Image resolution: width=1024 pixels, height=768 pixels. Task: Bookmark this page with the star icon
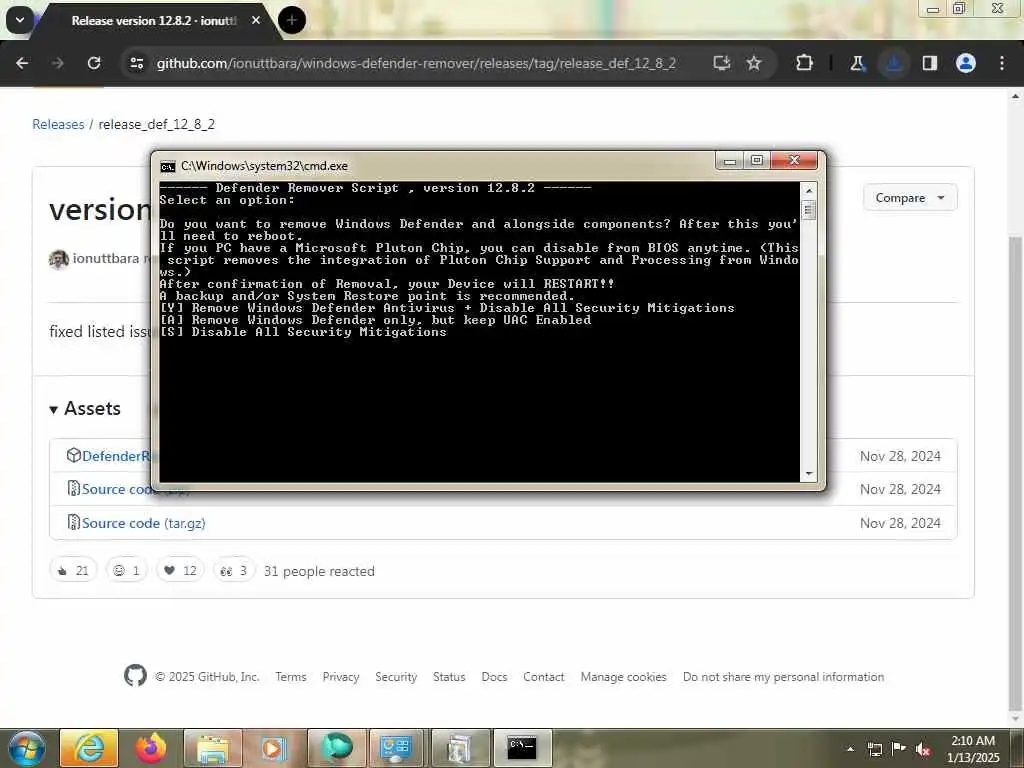[754, 63]
